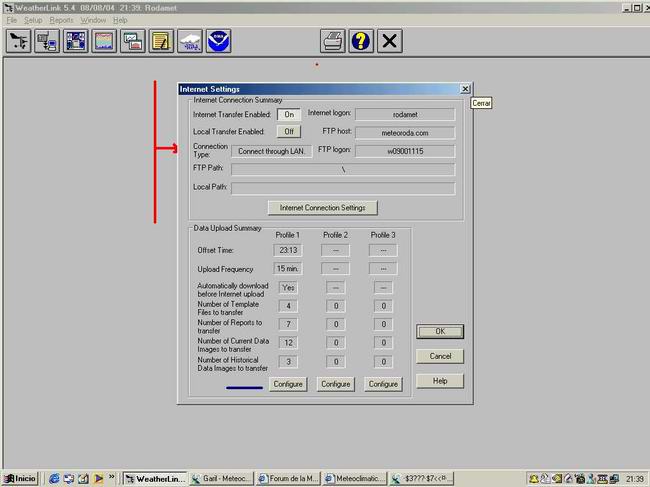Open the weather bulletin dials icon
650x487 pixels.
[x=75, y=41]
